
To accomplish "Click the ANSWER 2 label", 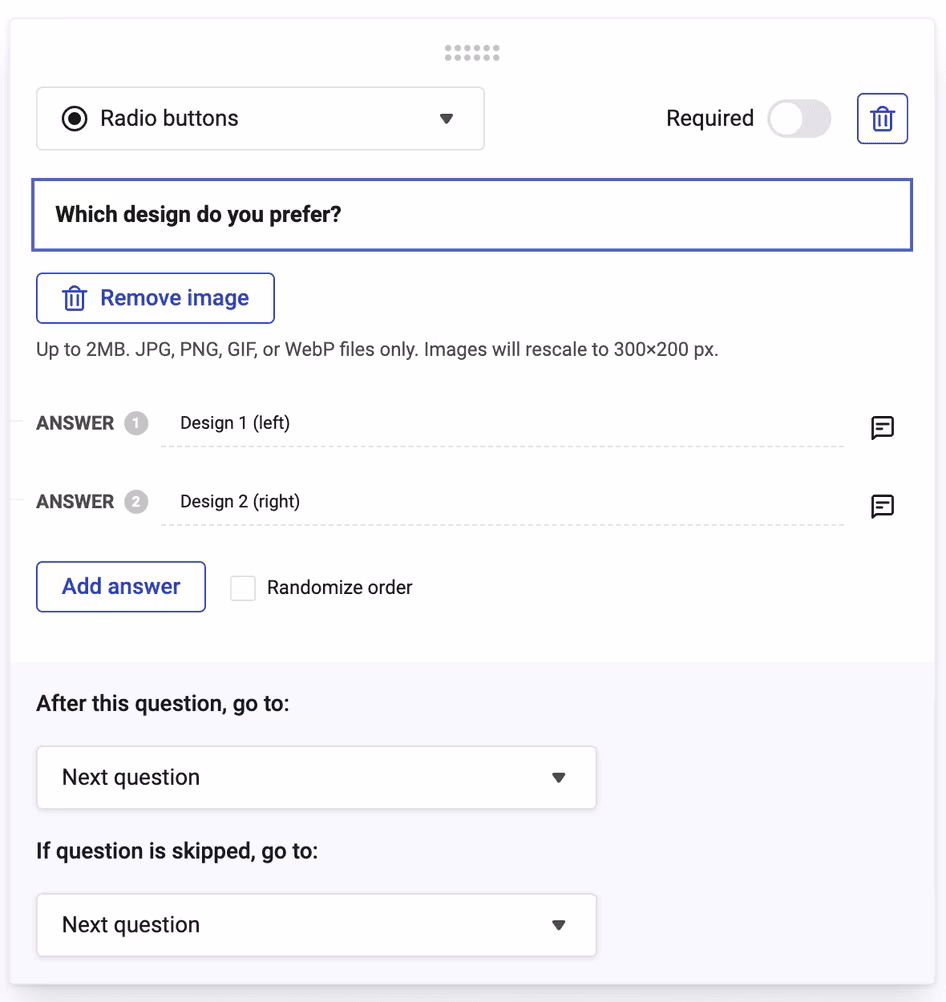I will 92,502.
